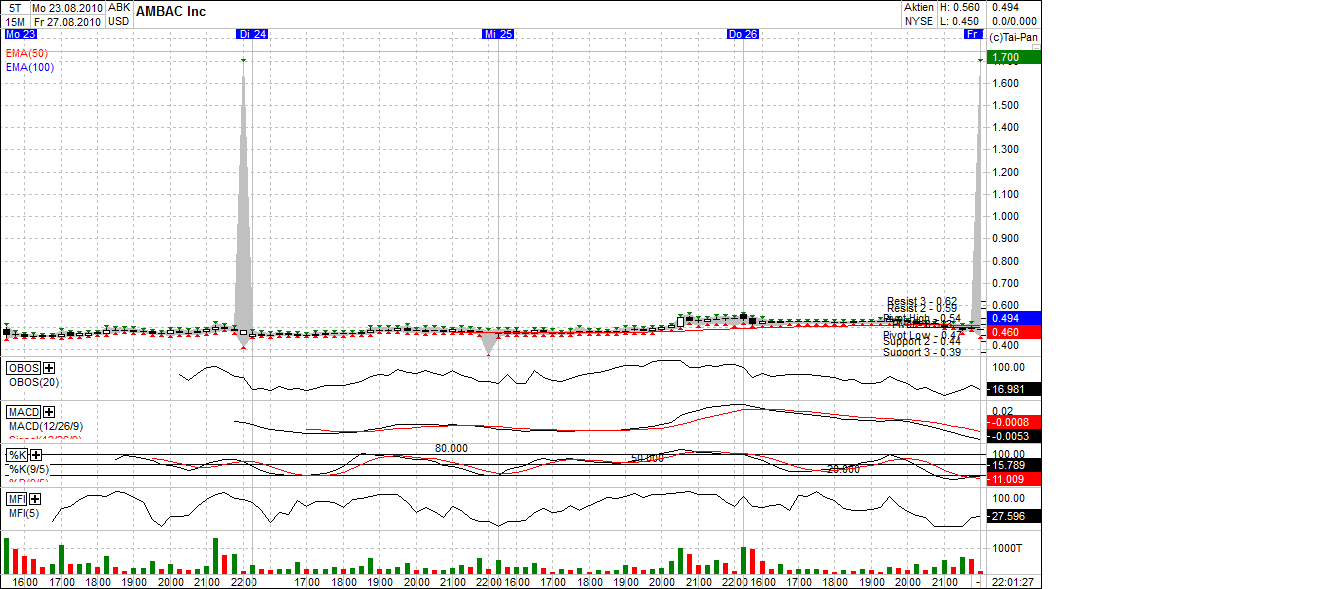Click the USD currency cell

119,20
